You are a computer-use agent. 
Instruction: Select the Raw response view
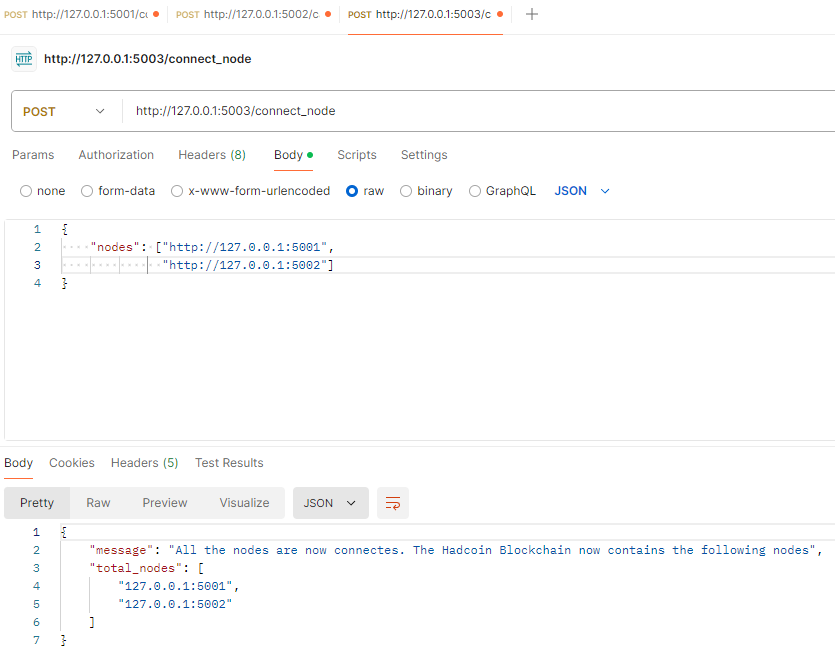pos(99,503)
